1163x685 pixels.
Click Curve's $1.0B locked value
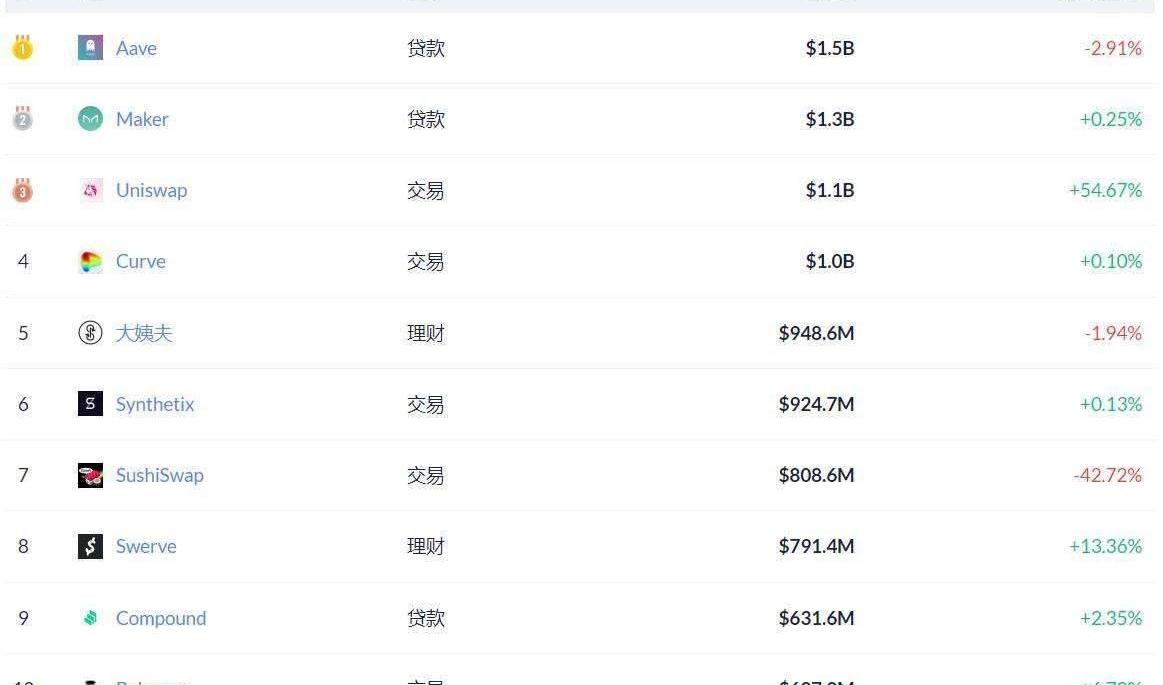tap(829, 262)
